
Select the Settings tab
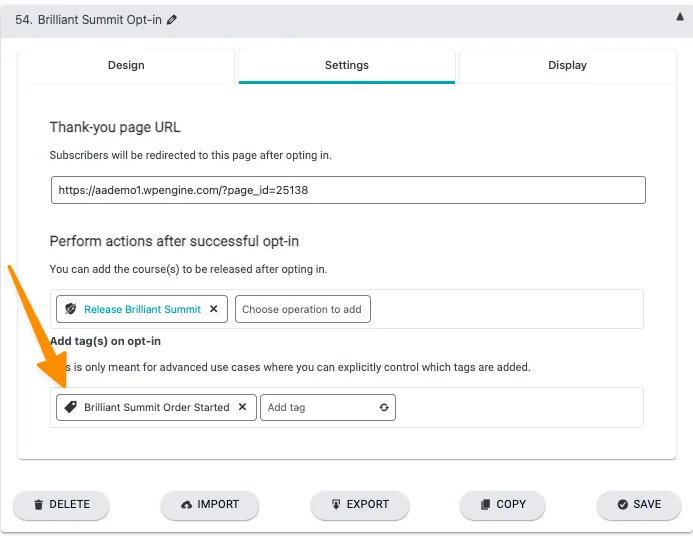(x=347, y=65)
